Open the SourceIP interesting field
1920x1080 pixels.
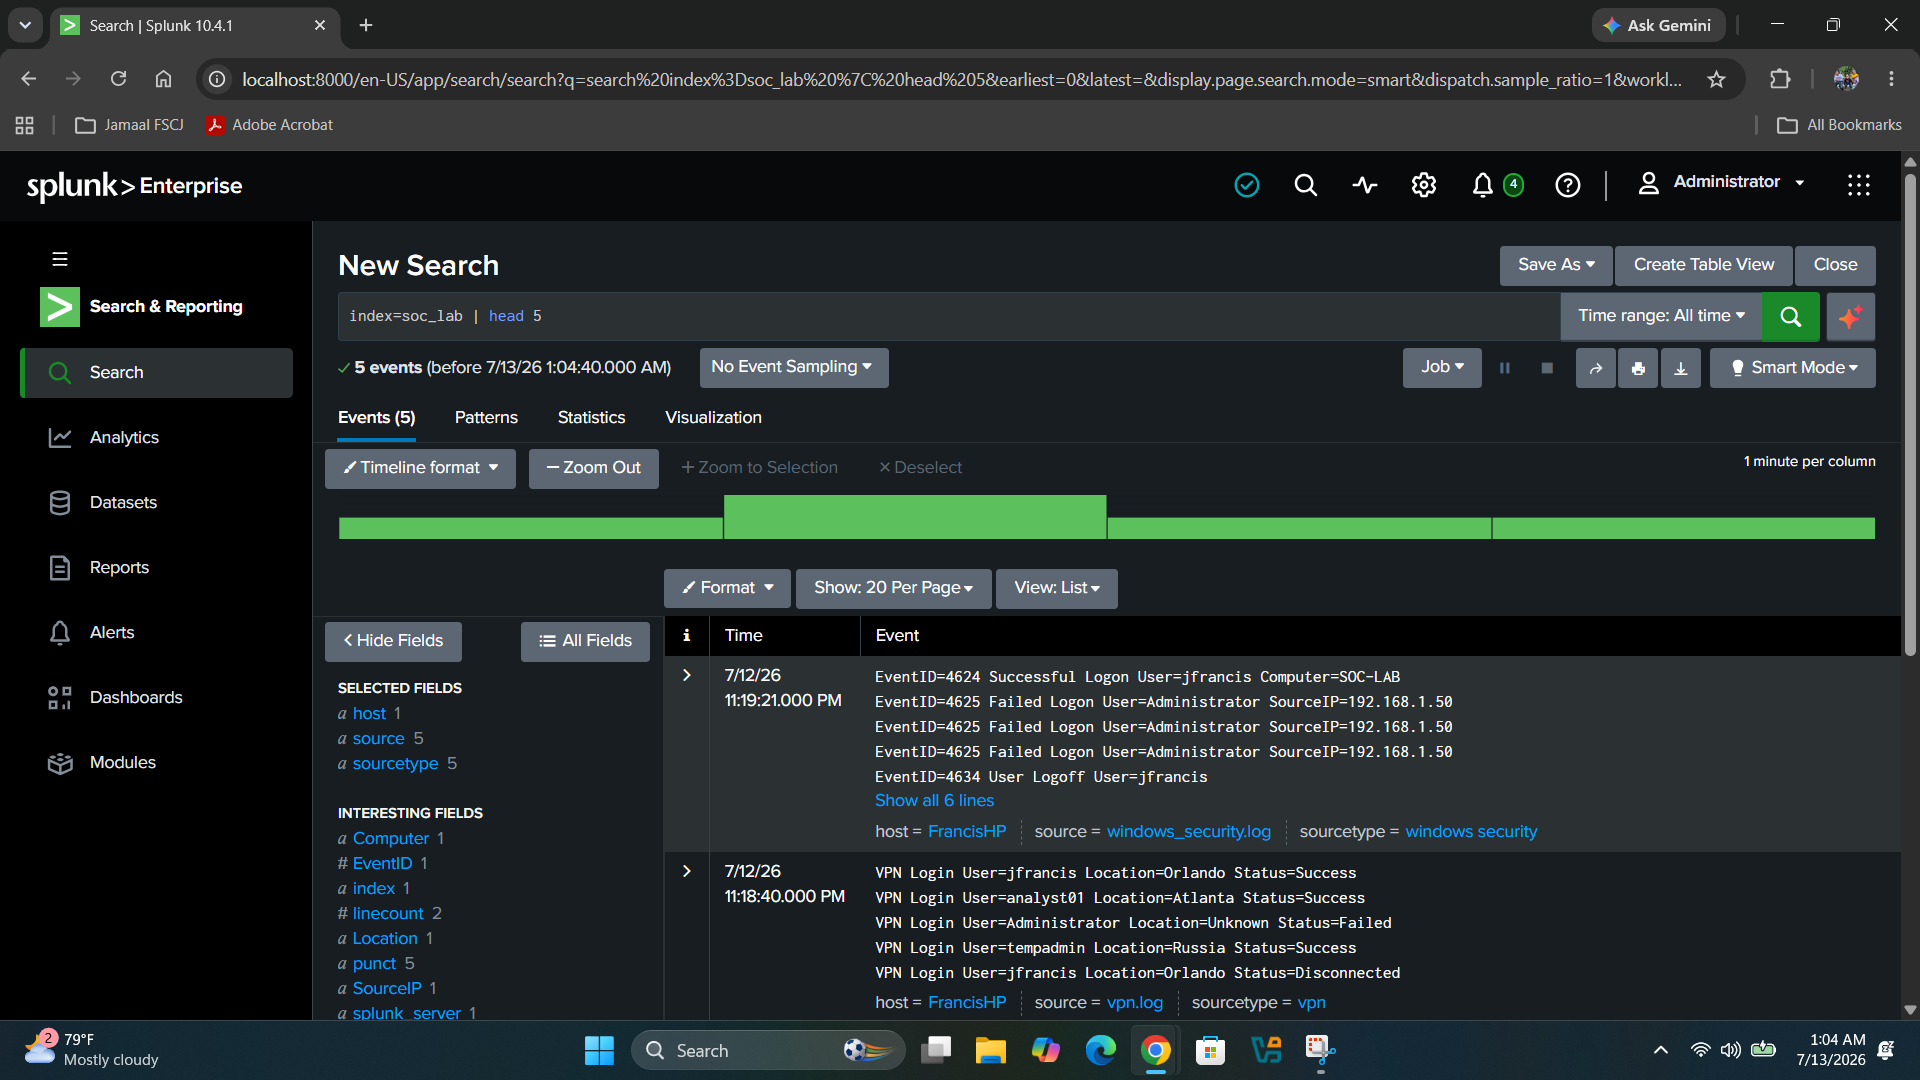coord(387,989)
